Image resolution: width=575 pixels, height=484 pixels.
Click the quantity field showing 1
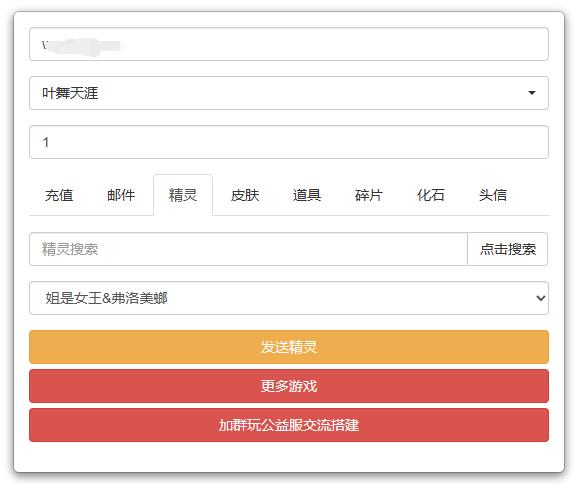tap(289, 142)
